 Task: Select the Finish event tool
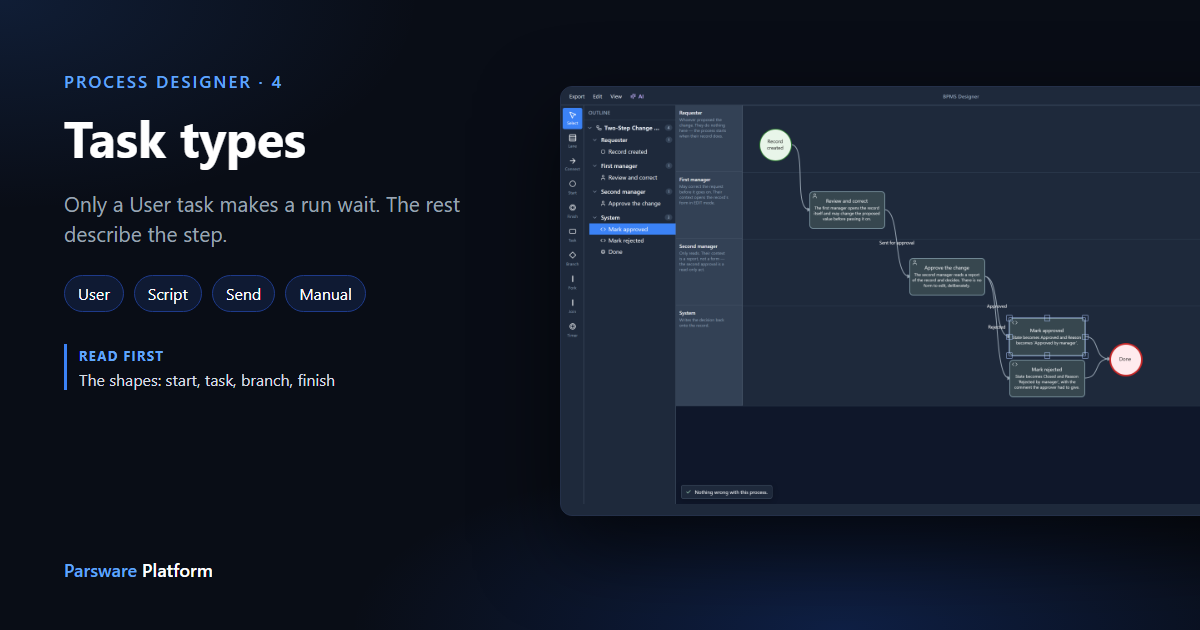[x=572, y=211]
